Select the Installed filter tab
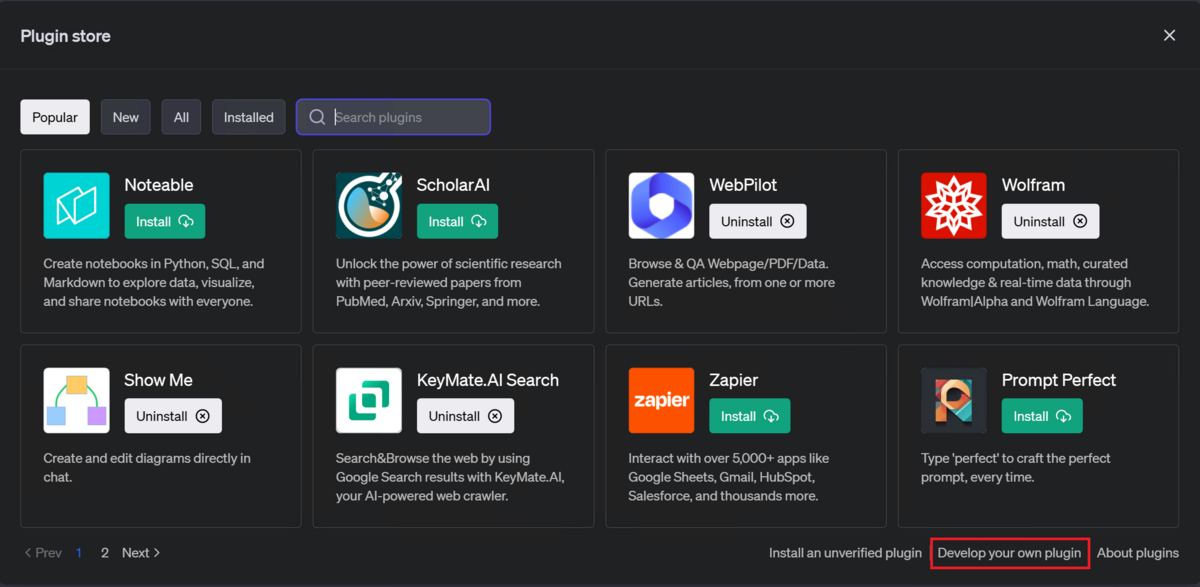Image resolution: width=1200 pixels, height=587 pixels. click(x=249, y=117)
